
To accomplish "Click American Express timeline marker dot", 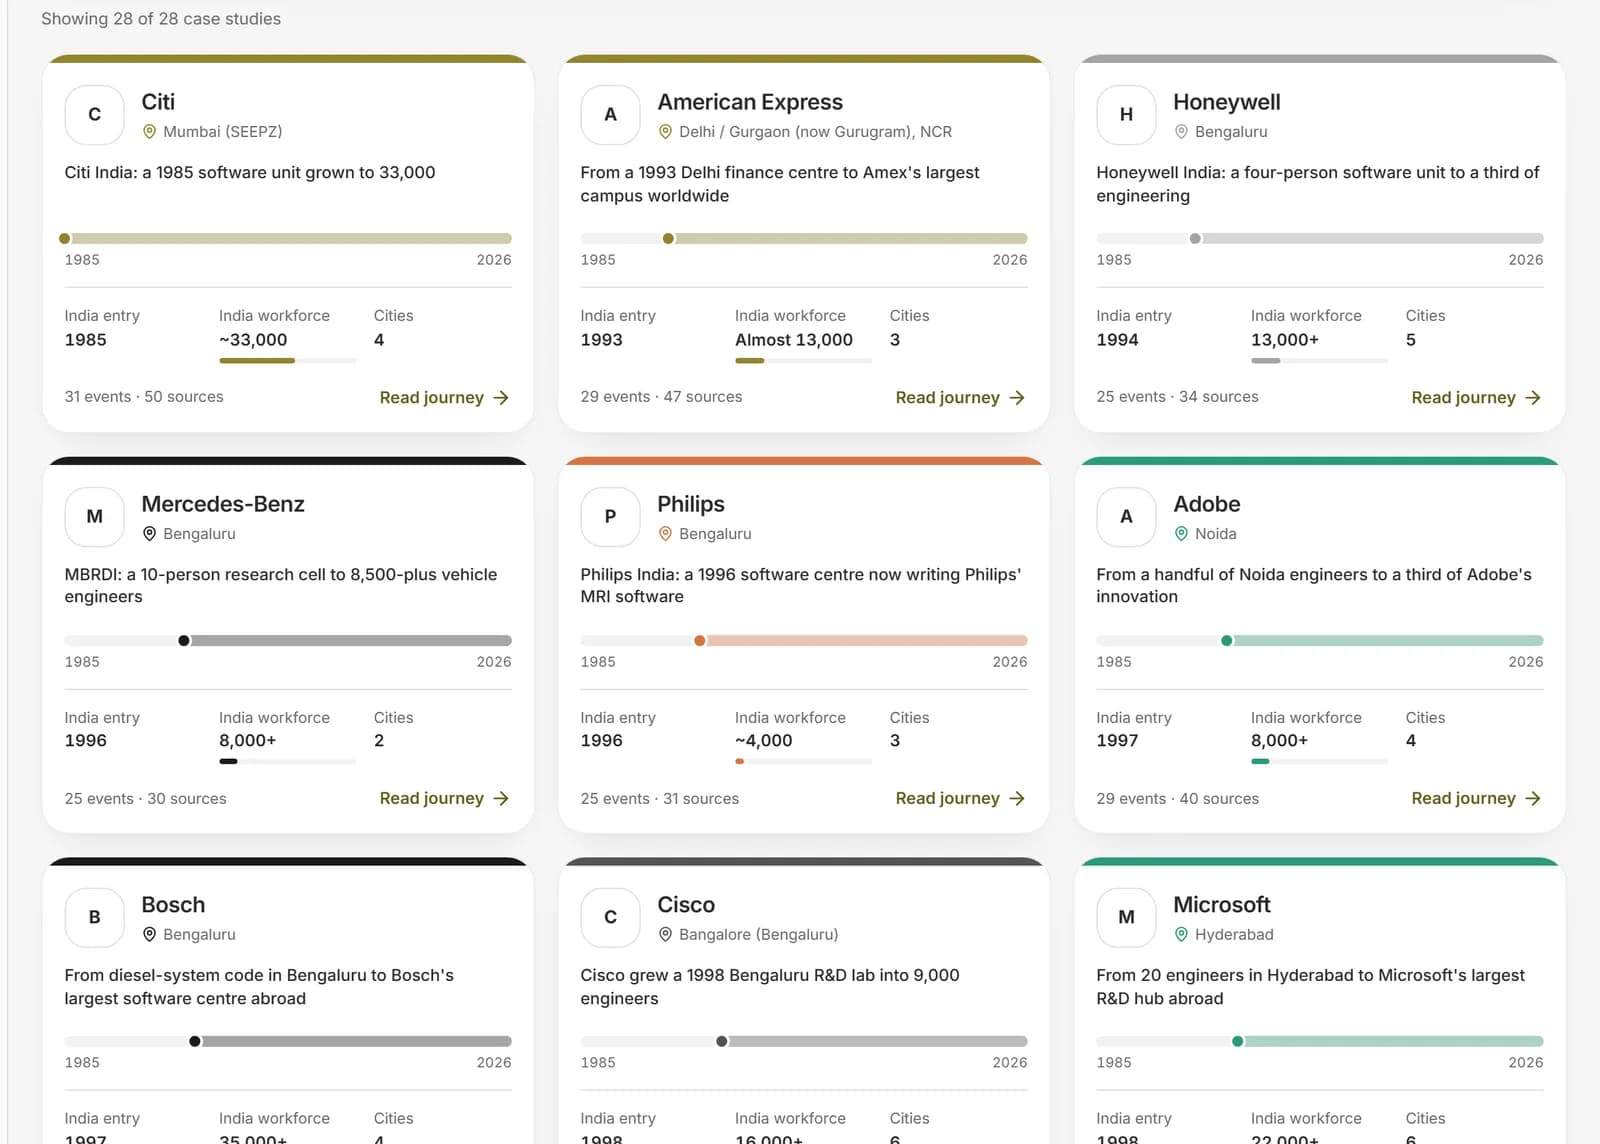I will (x=668, y=239).
